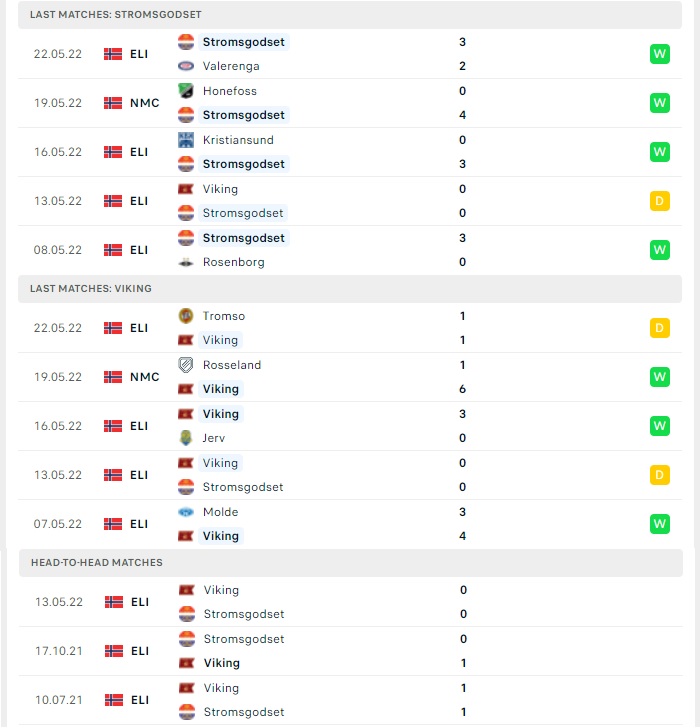Image resolution: width=700 pixels, height=728 pixels.
Task: Open Stromsgodset link in Rosenborg match row
Action: point(244,238)
